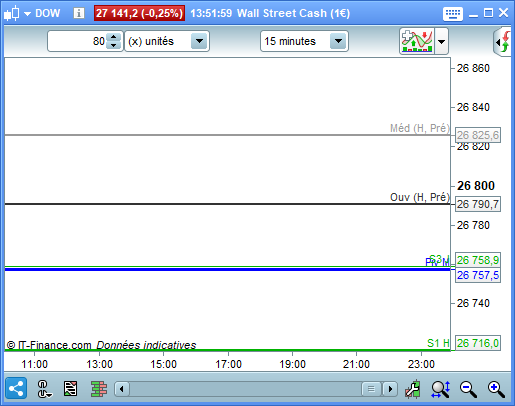Screen dimensions: 515x406
Task: Select the Méd (H, Pré) line label
Action: (x=420, y=128)
